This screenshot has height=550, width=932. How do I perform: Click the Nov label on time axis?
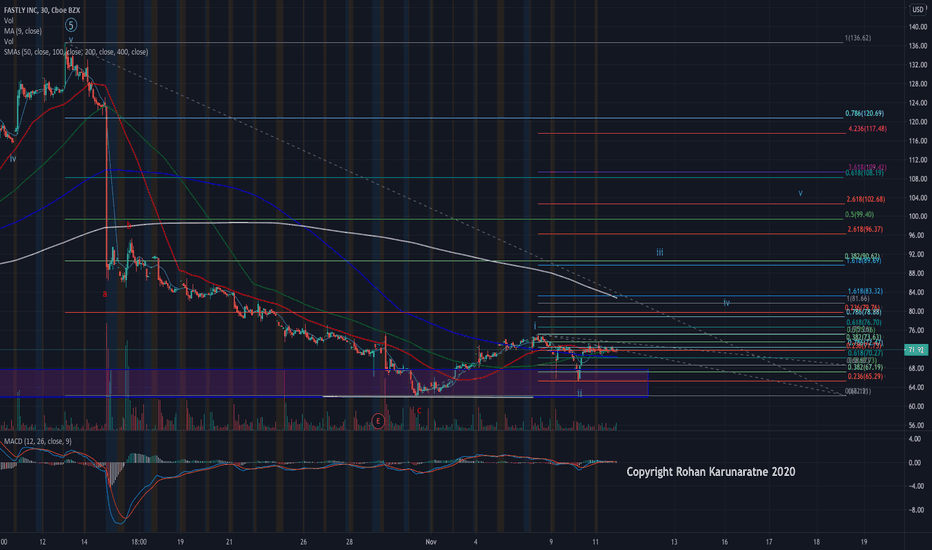coord(431,542)
